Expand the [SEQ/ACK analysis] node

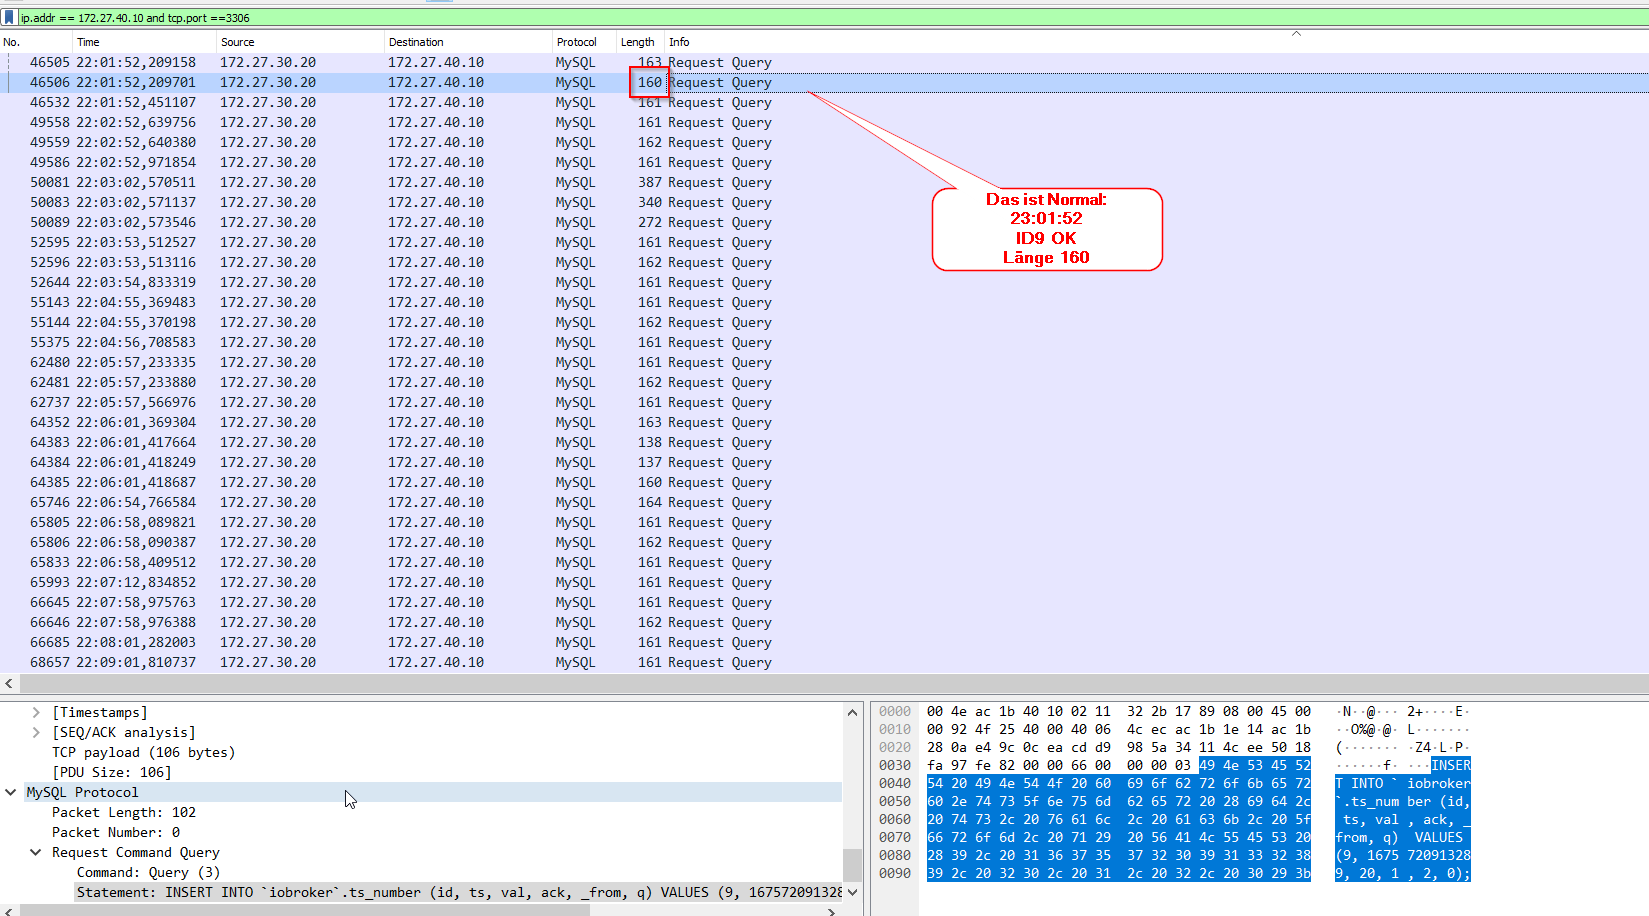point(36,732)
